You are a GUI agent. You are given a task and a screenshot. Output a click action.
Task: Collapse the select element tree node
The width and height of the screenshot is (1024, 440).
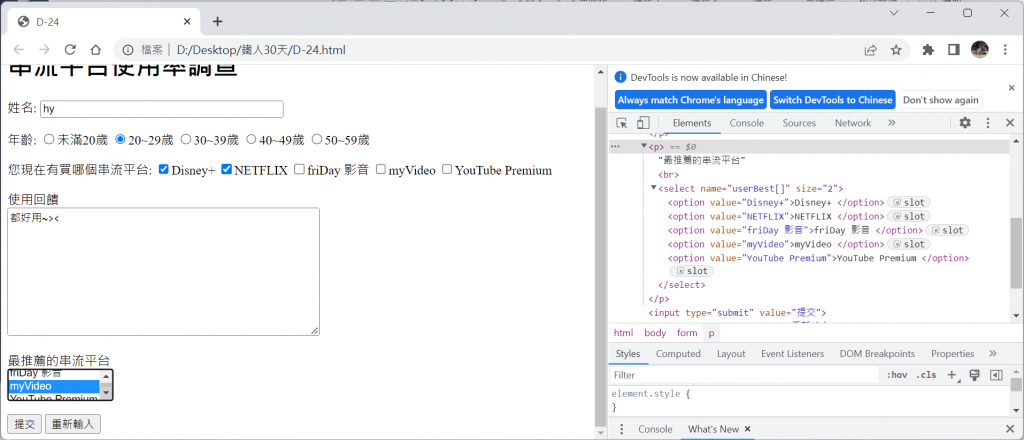click(x=654, y=189)
